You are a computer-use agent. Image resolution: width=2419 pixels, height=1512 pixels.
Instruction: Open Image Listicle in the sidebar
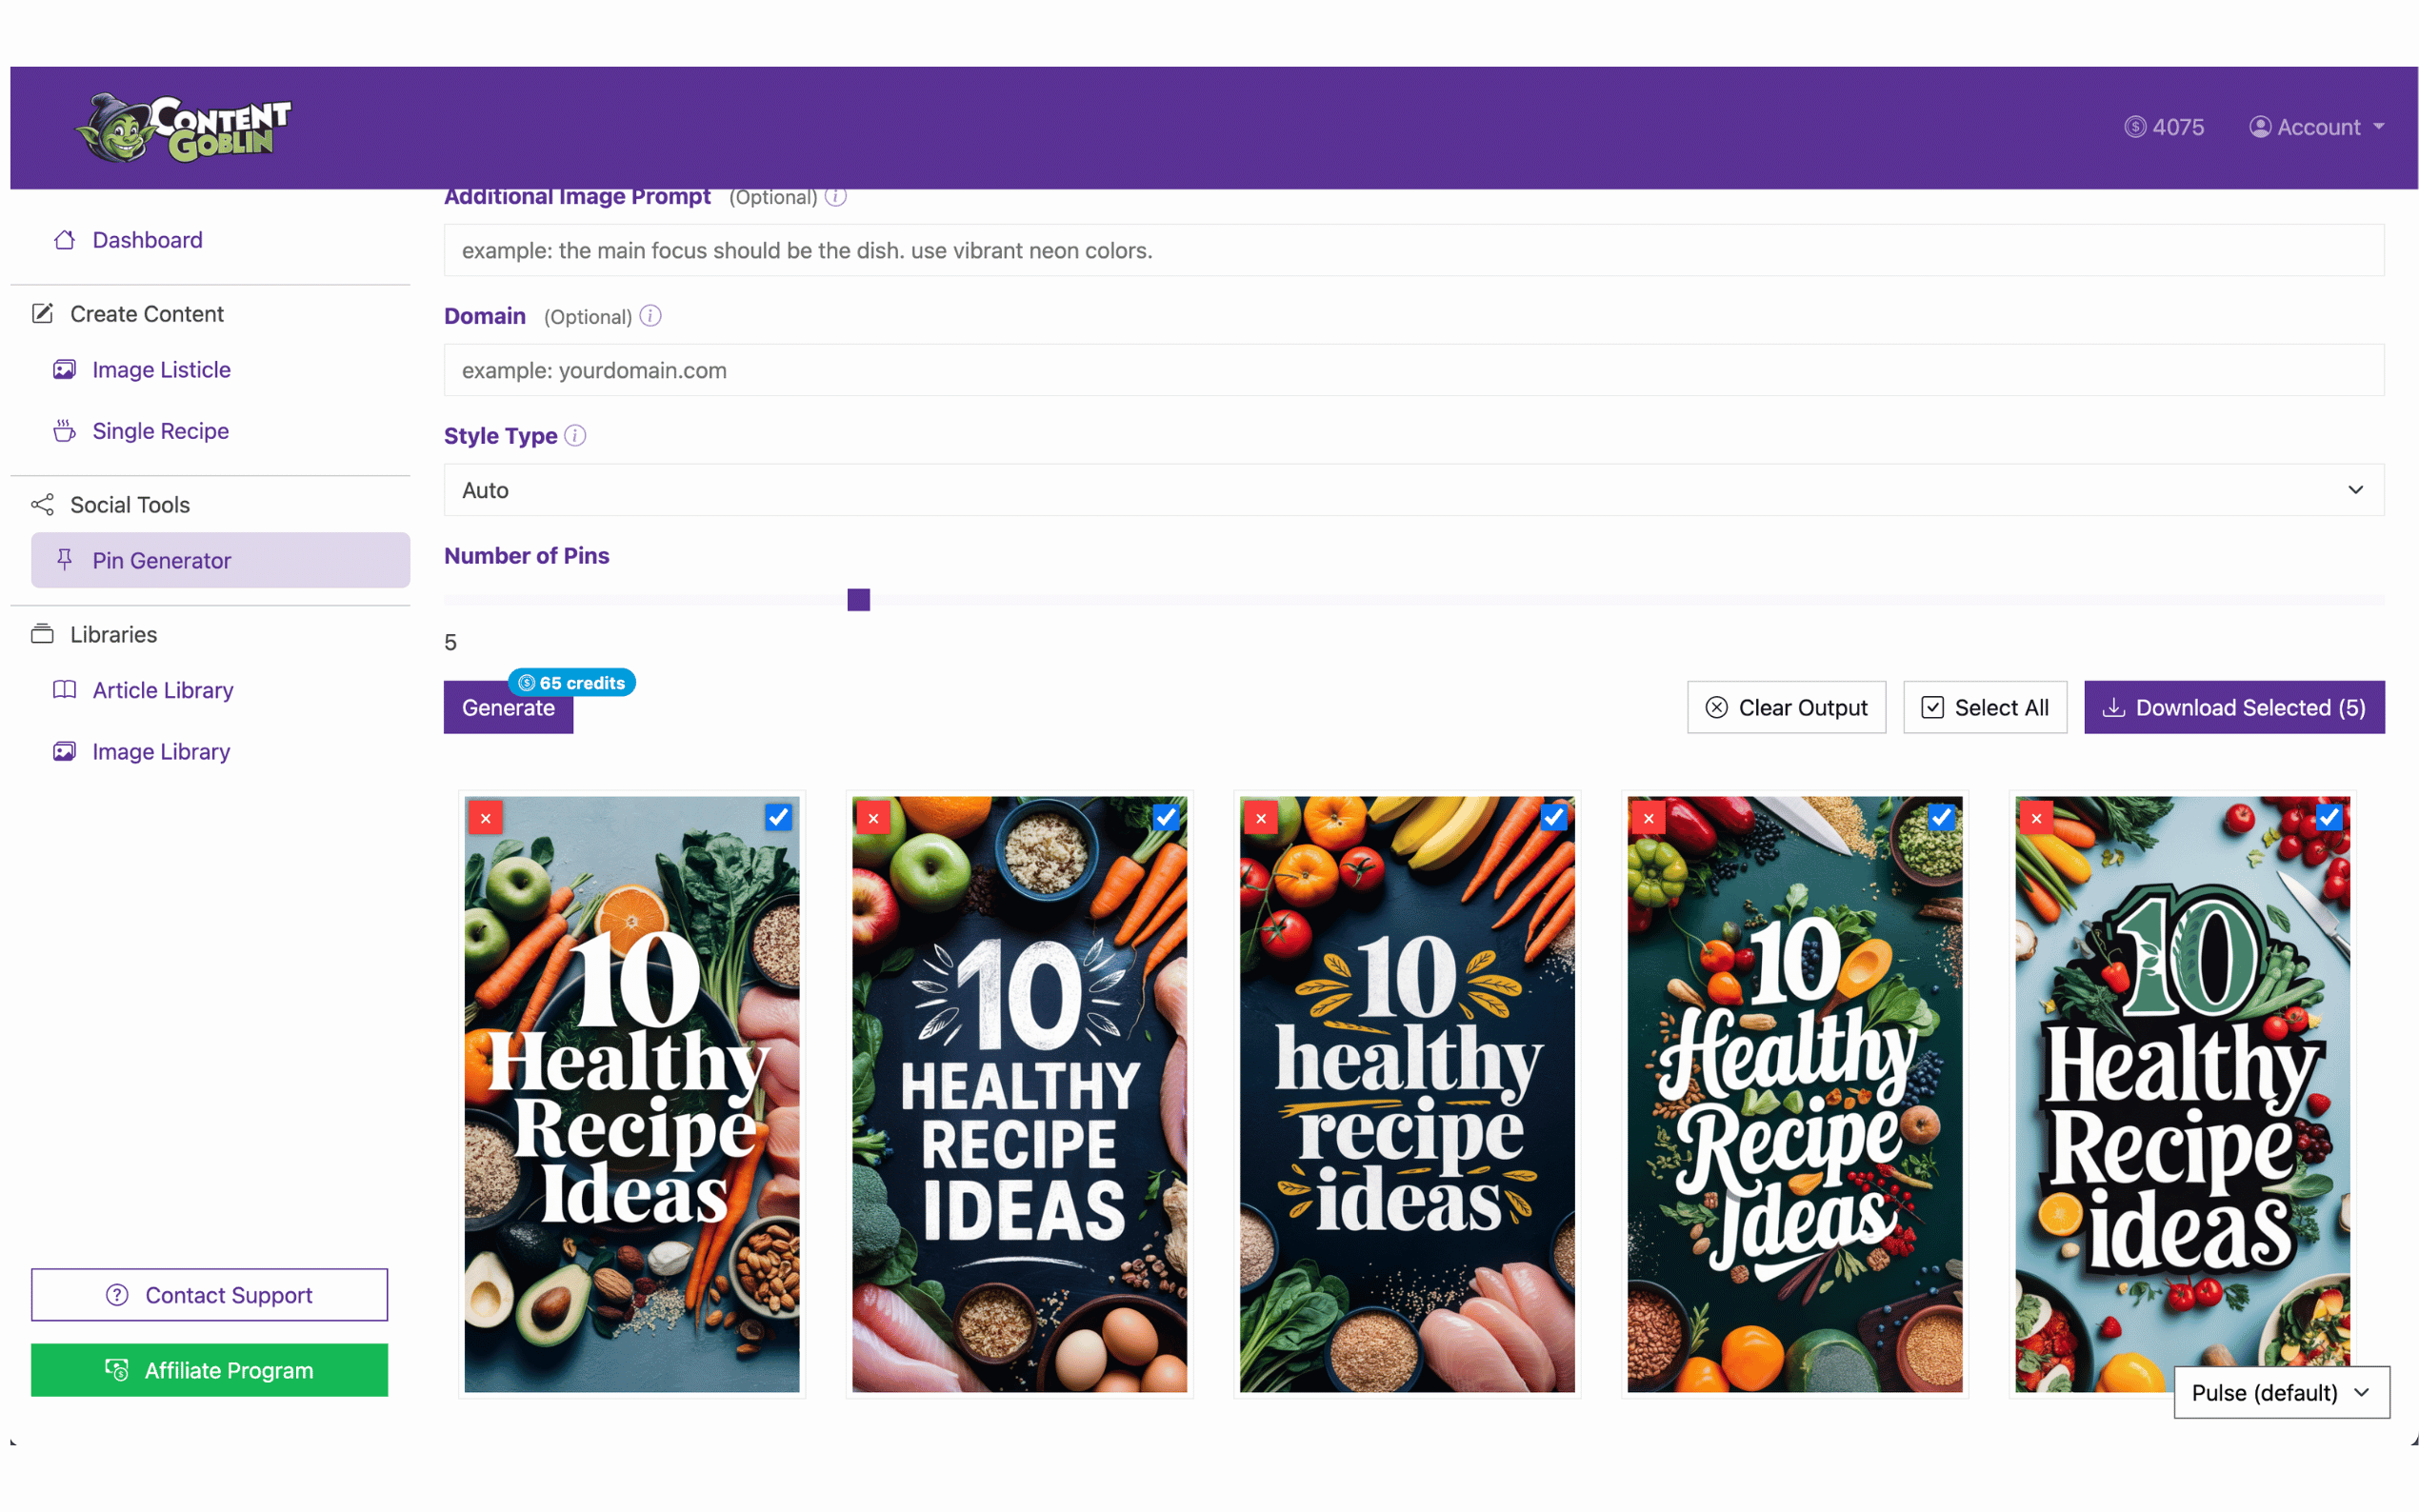[161, 370]
